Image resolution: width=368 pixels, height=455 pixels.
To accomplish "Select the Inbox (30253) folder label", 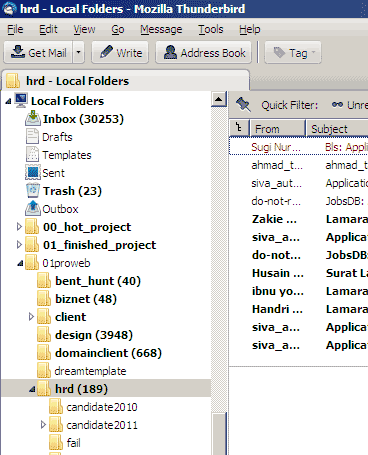I will [x=83, y=119].
